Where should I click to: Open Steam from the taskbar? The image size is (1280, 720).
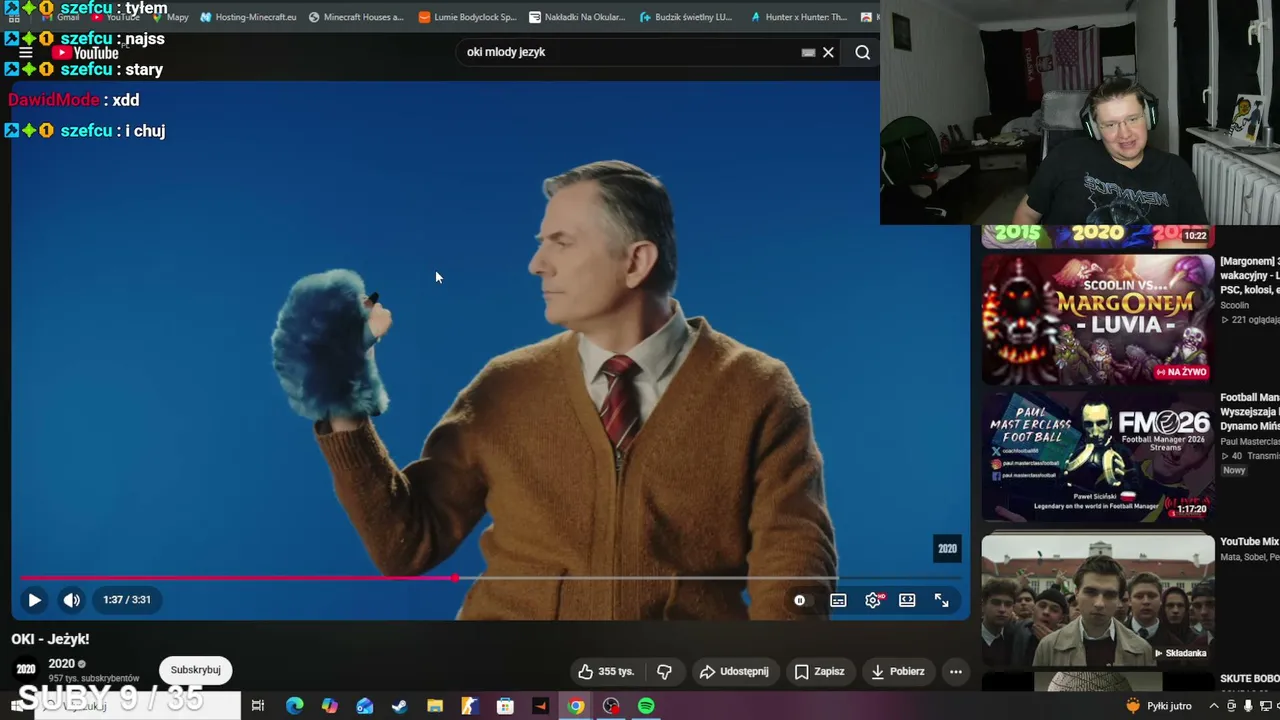[x=399, y=706]
